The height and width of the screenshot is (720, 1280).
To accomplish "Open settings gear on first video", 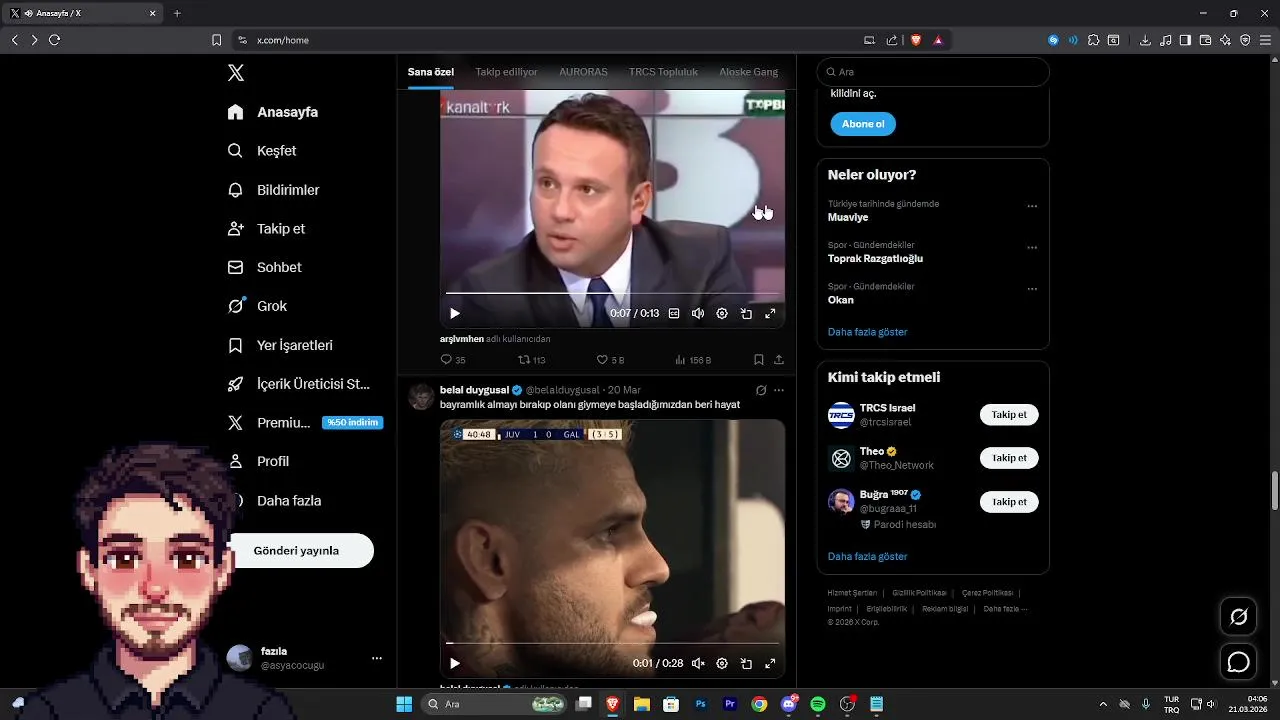I will [x=722, y=313].
